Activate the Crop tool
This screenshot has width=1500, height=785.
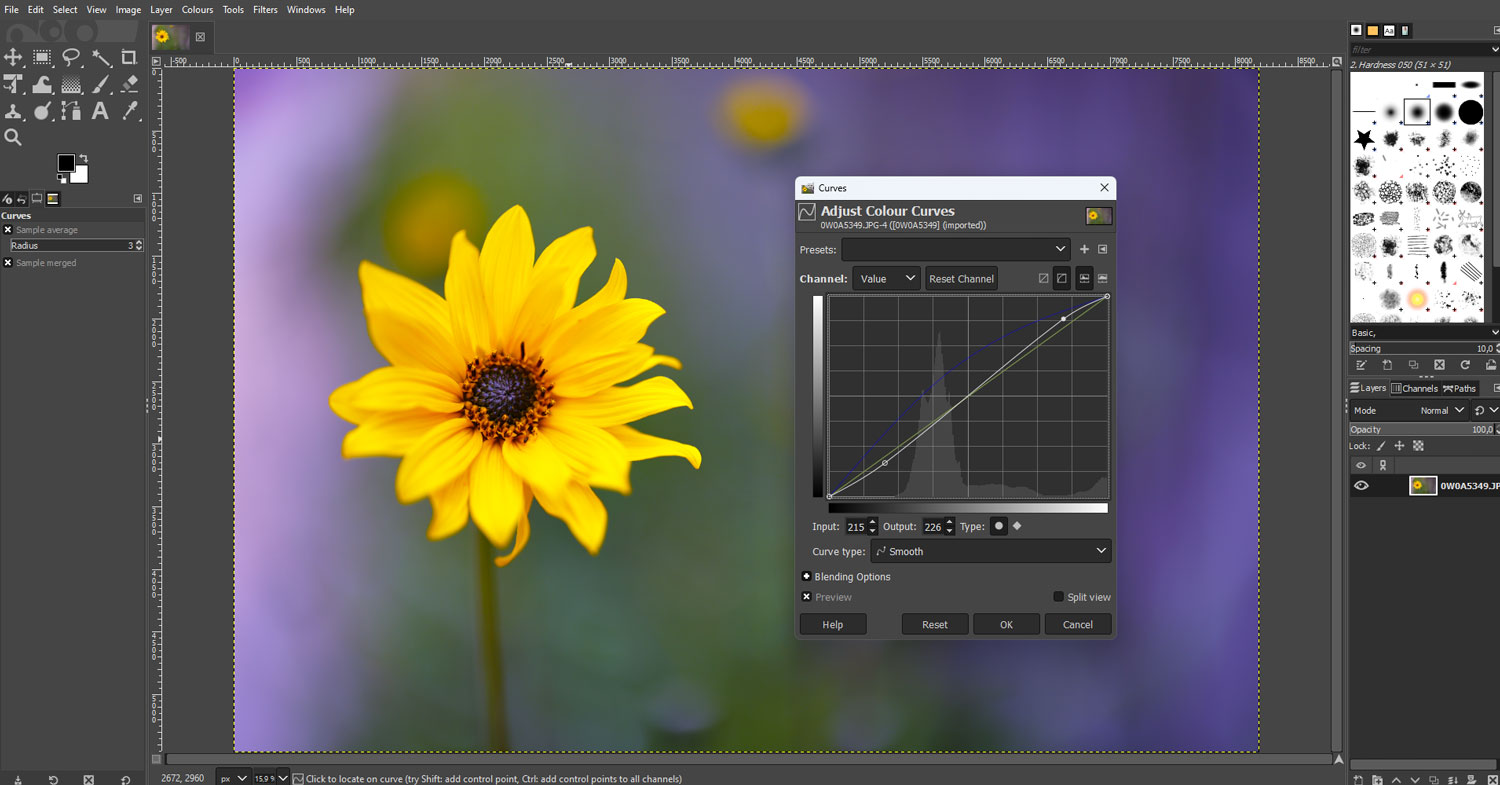point(128,57)
